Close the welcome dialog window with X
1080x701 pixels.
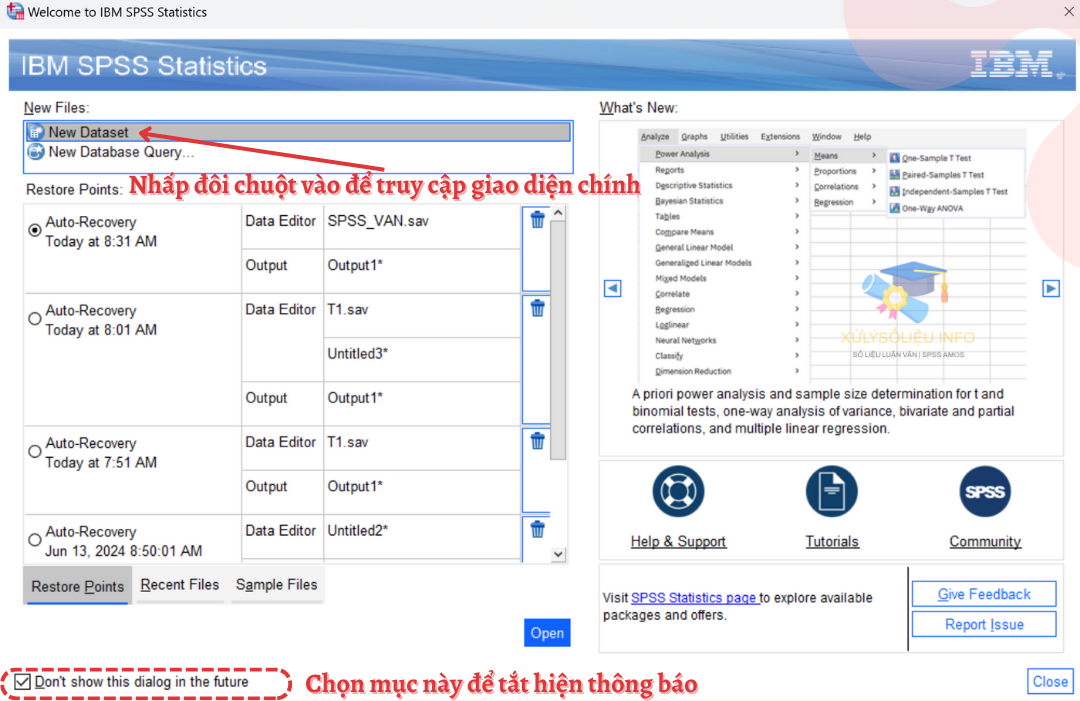1068,11
